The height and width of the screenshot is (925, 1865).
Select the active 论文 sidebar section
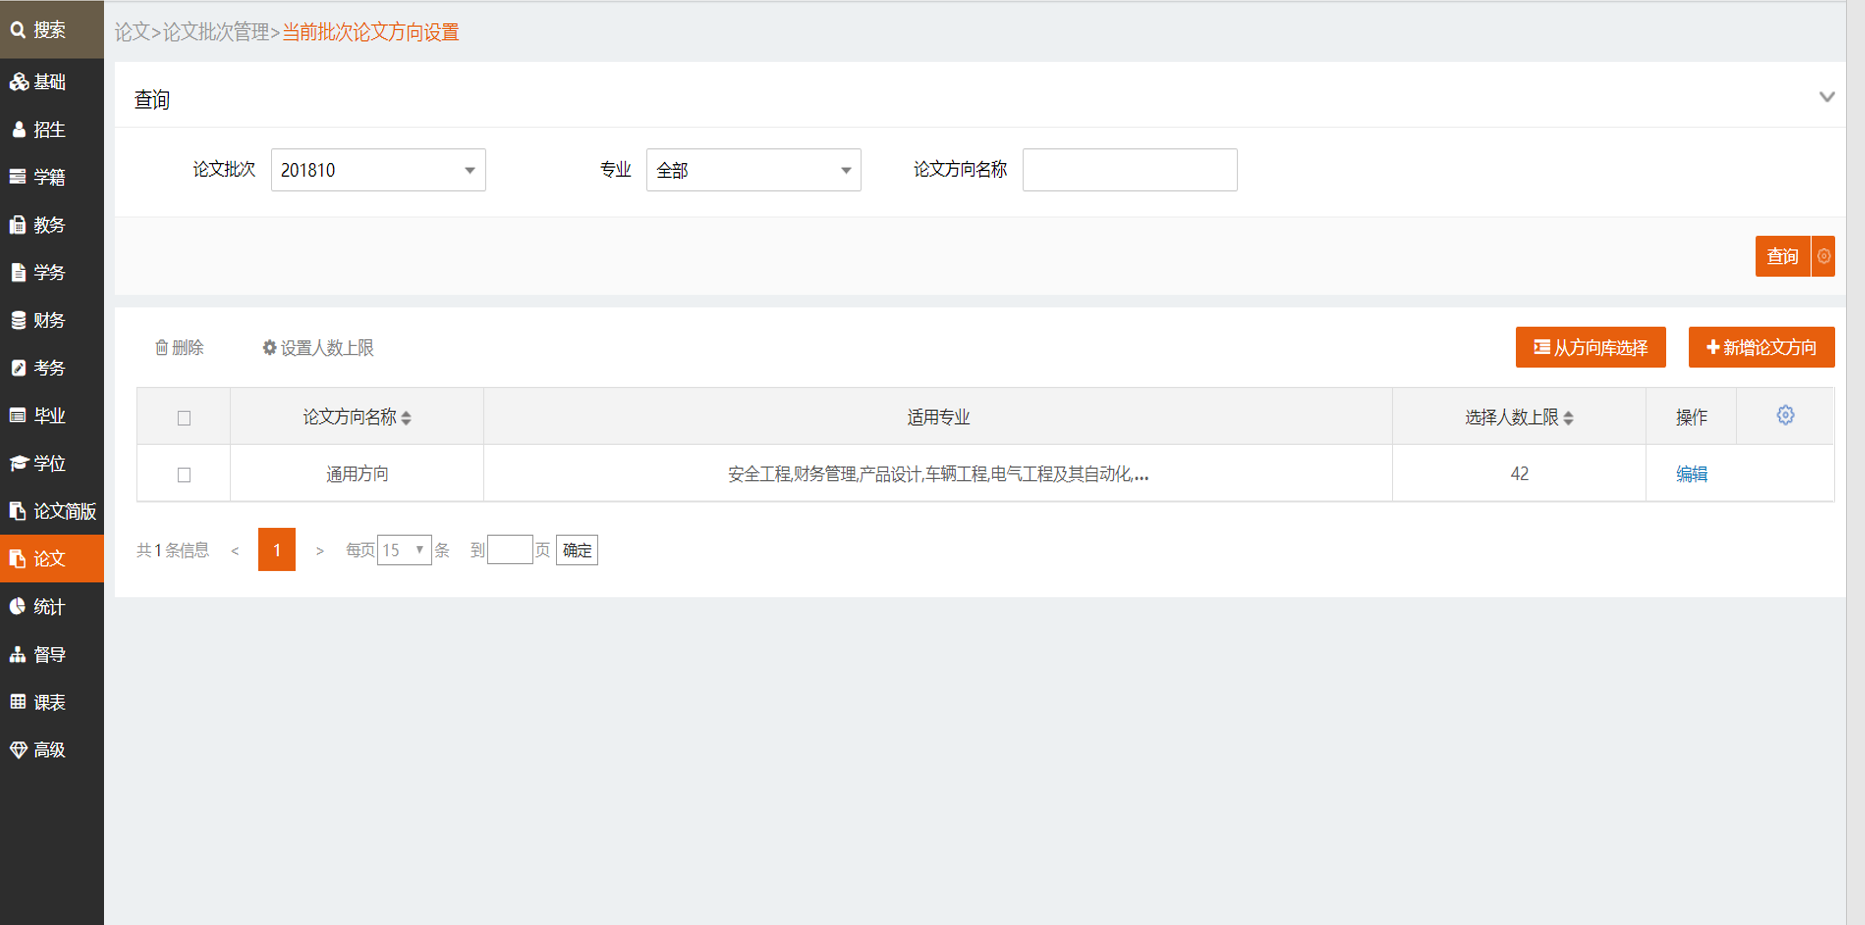(51, 559)
